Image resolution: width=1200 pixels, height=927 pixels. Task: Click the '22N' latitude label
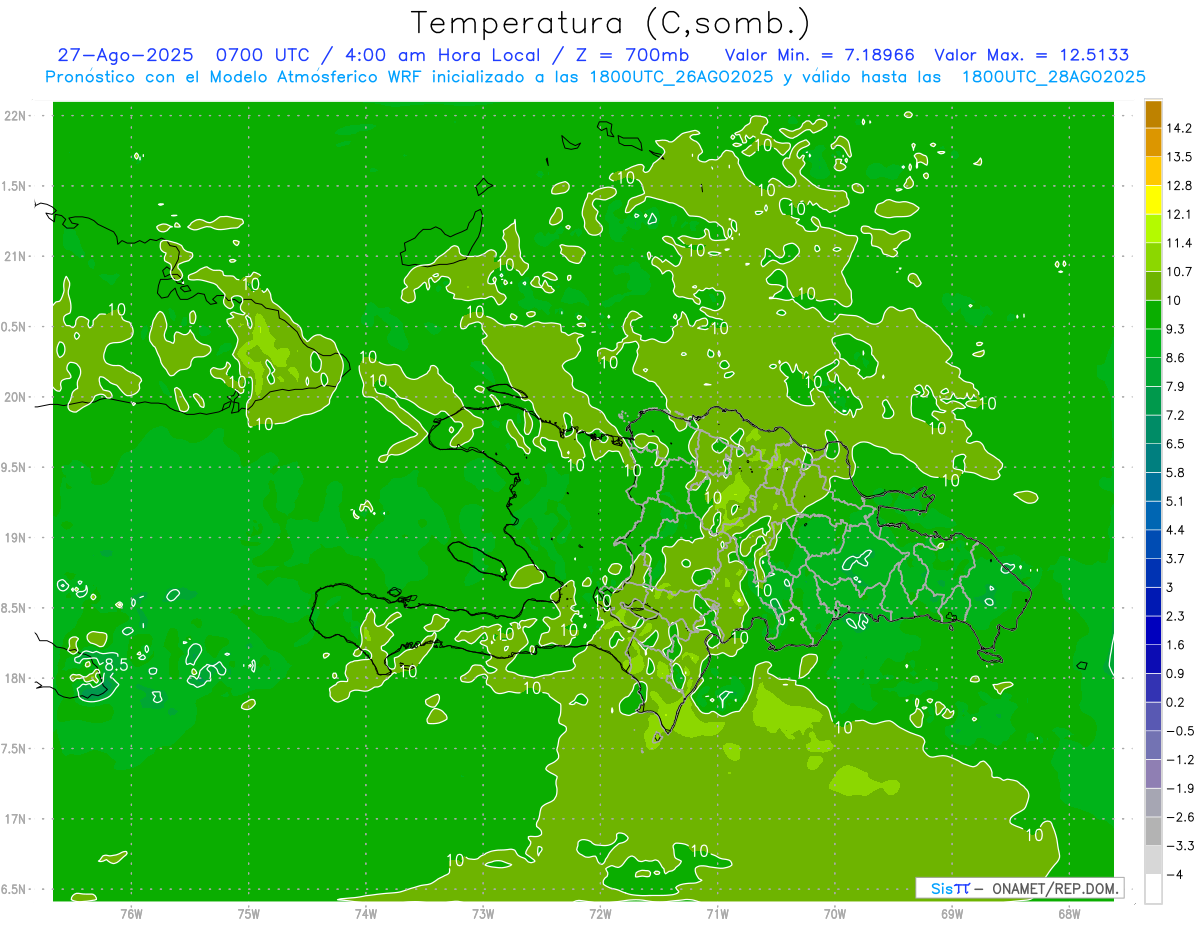[x=15, y=116]
